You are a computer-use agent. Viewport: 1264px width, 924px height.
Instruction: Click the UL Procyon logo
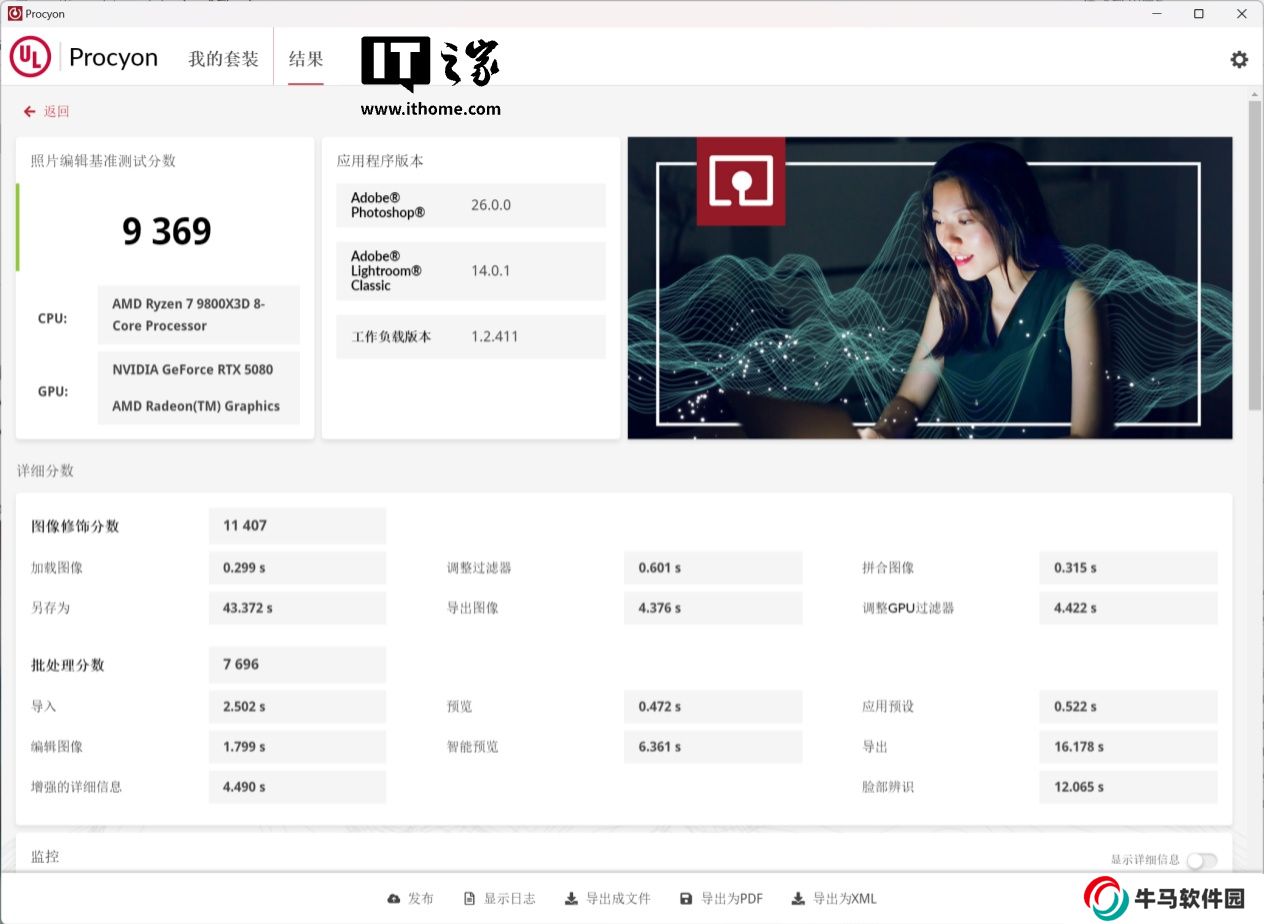(x=30, y=58)
